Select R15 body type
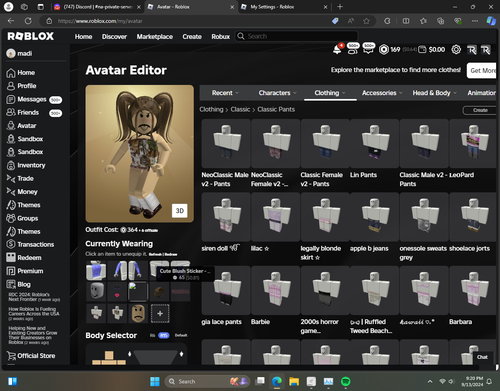Viewport: 500px width, 391px height. (164, 335)
